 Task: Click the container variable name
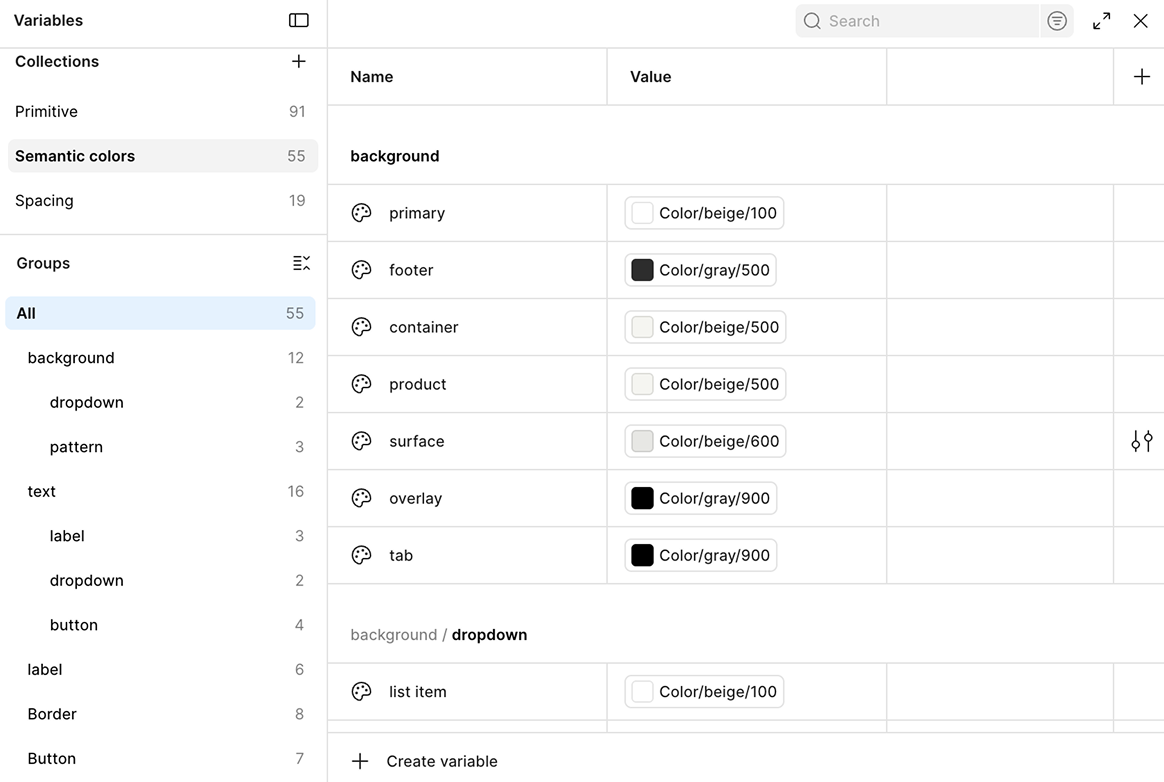pyautogui.click(x=424, y=328)
